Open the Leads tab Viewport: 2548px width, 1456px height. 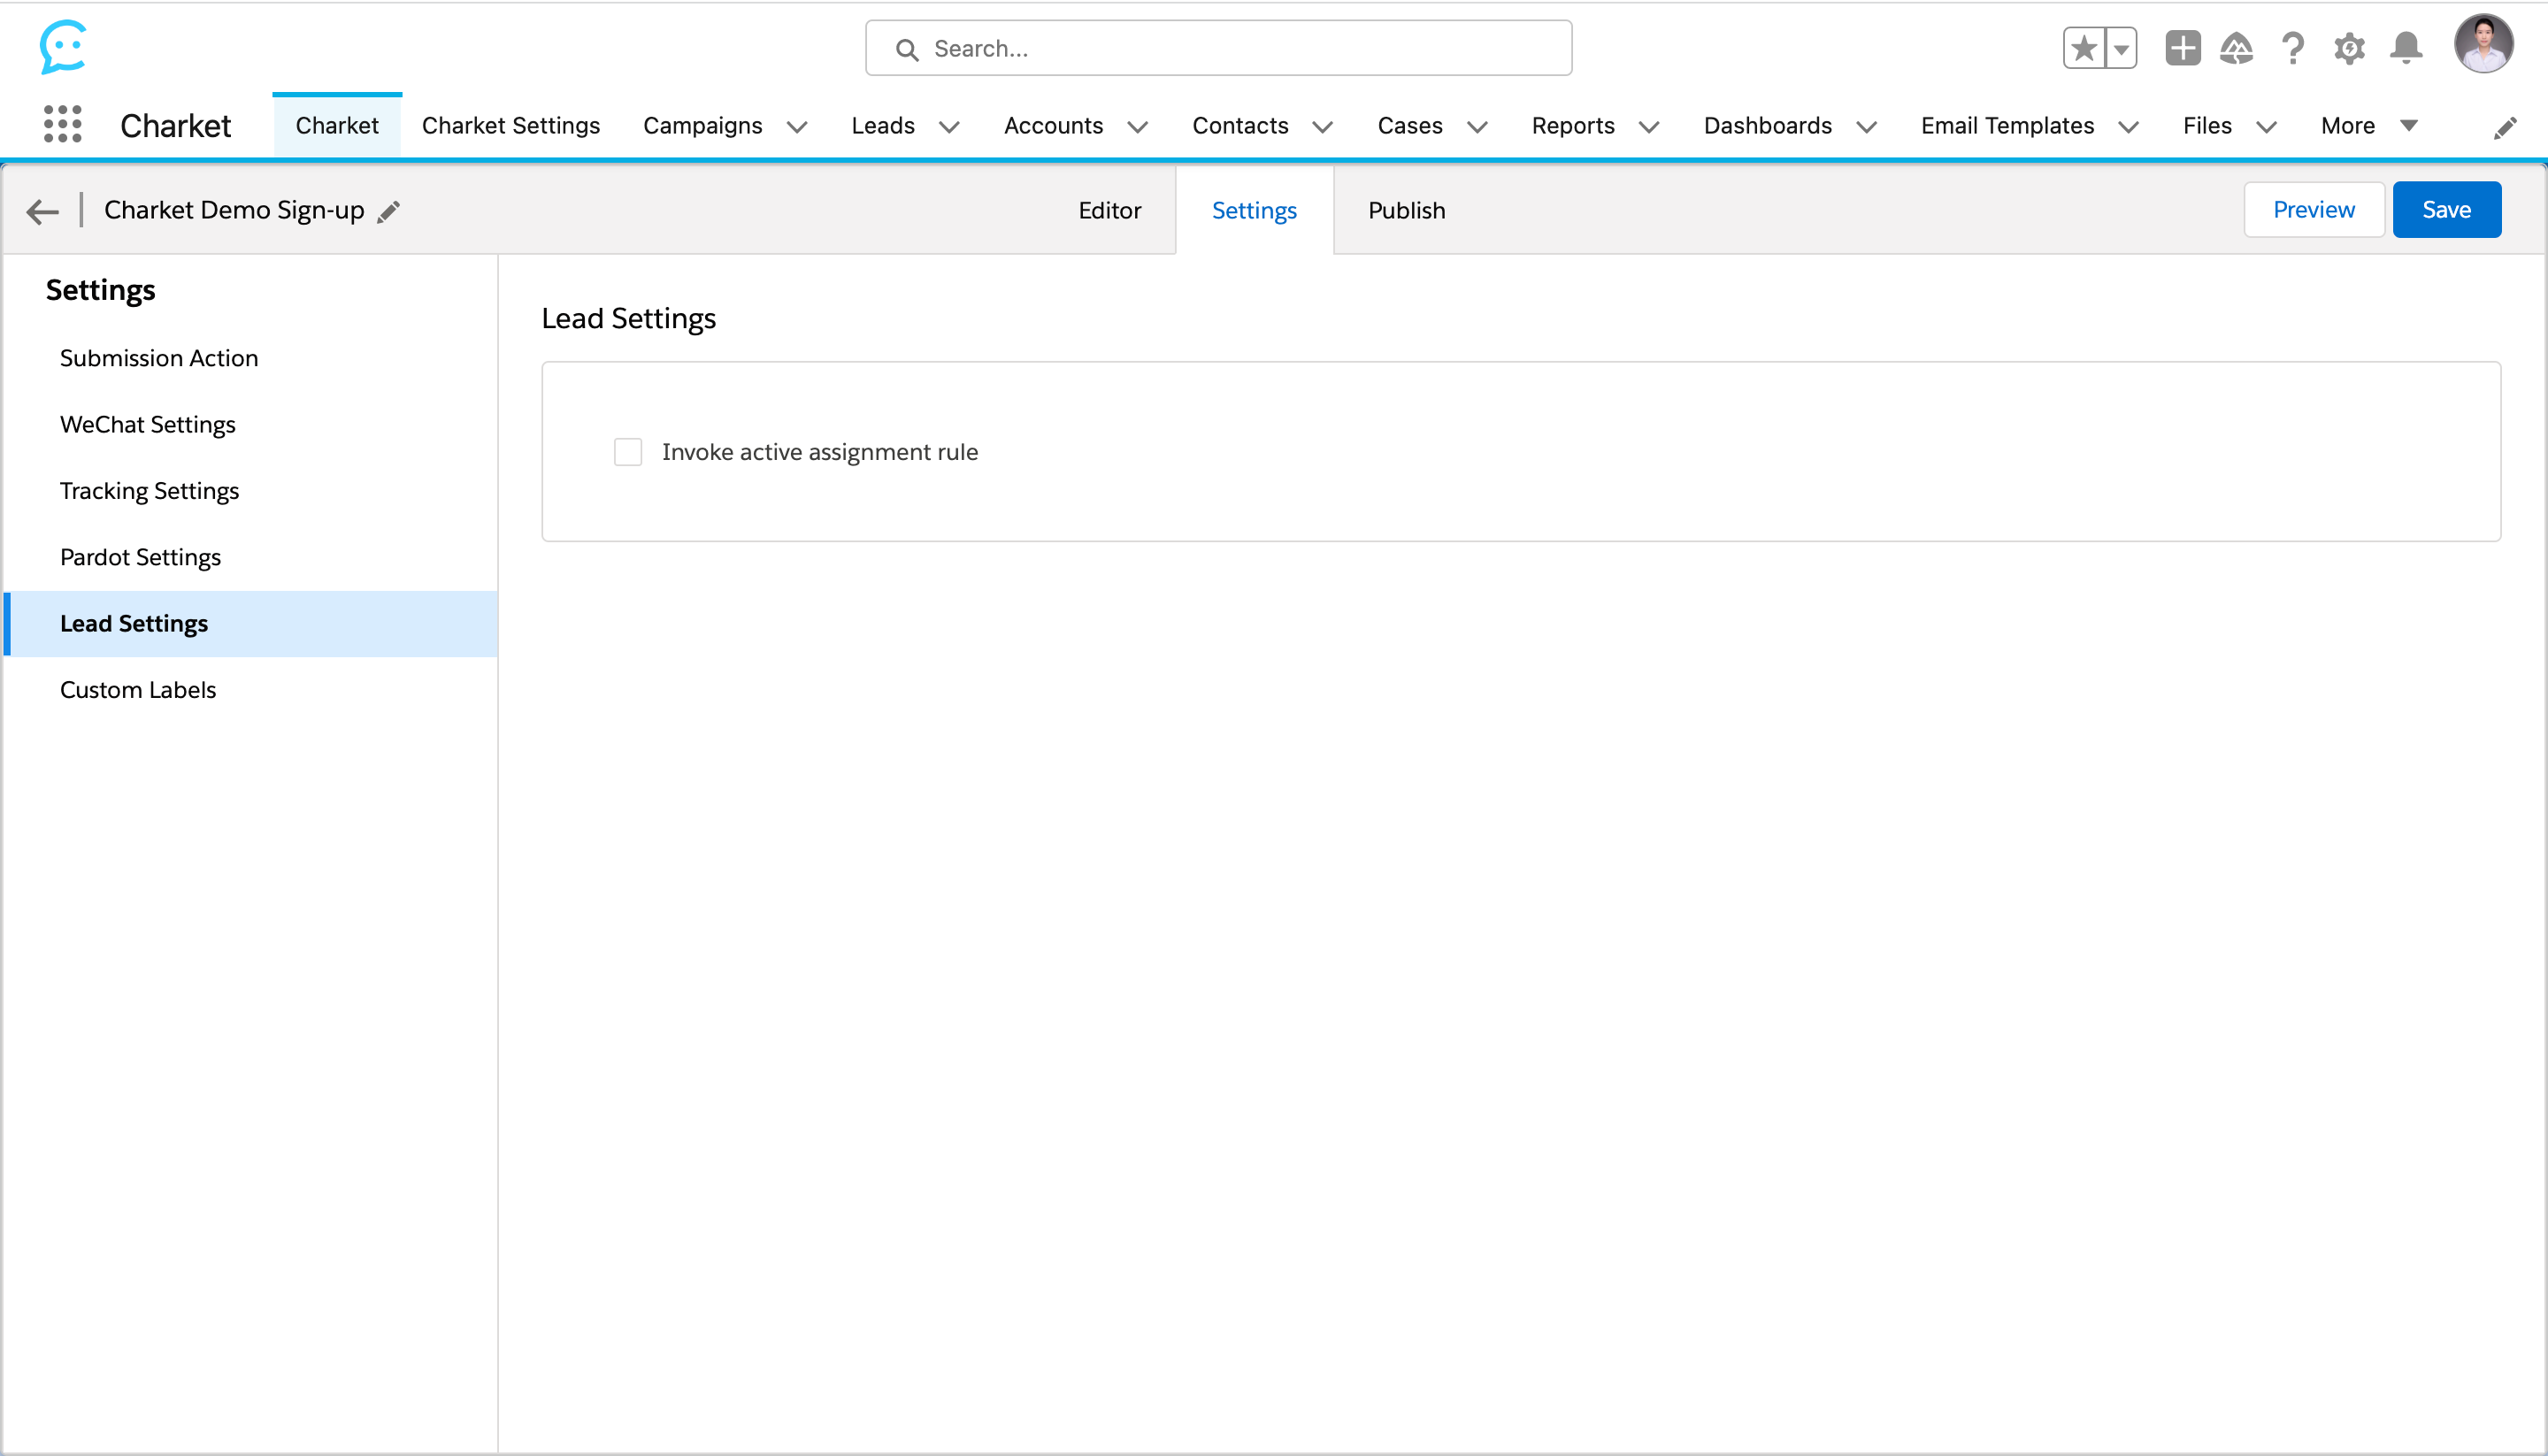(x=883, y=125)
